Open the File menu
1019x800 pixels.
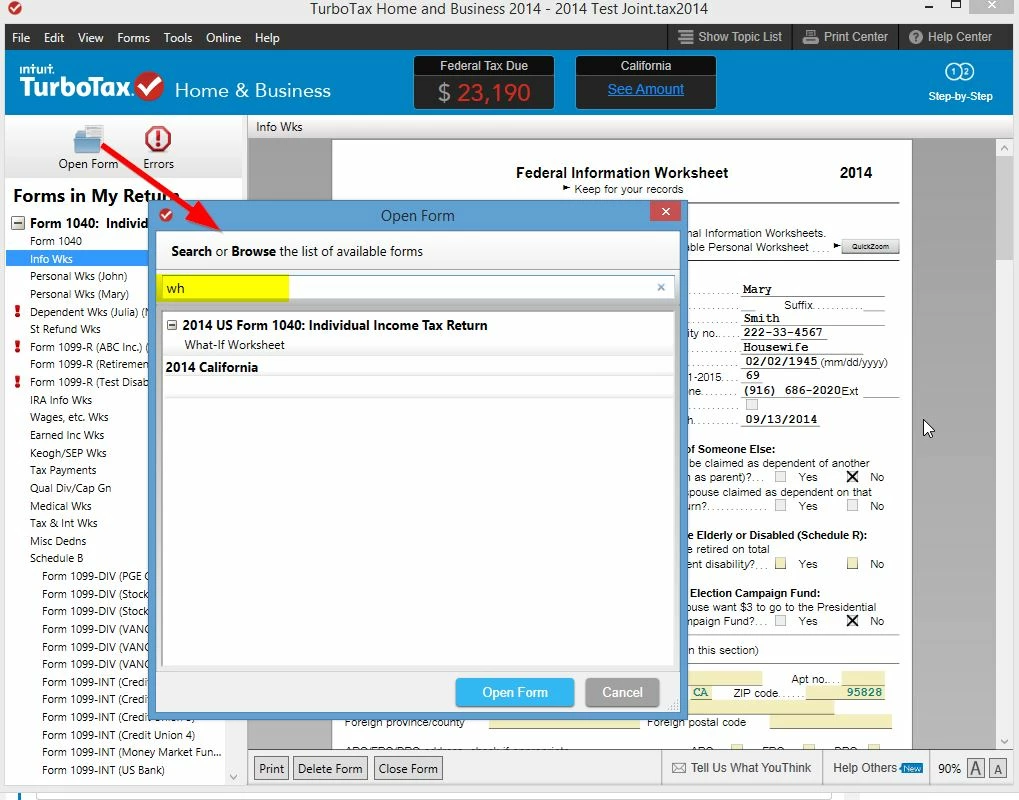click(x=21, y=38)
